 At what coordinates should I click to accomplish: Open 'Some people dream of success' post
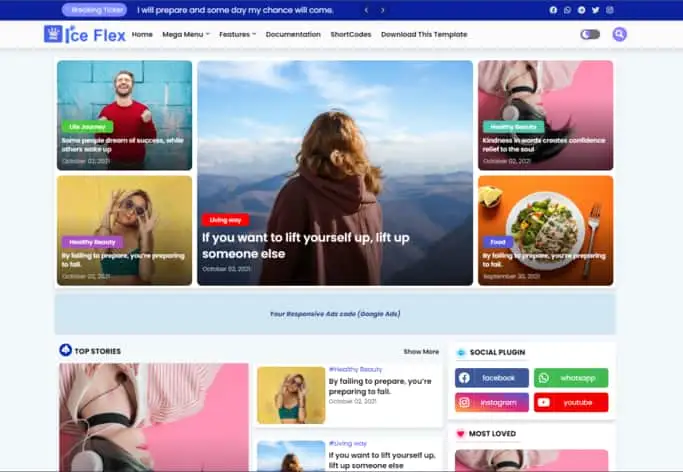tap(123, 145)
